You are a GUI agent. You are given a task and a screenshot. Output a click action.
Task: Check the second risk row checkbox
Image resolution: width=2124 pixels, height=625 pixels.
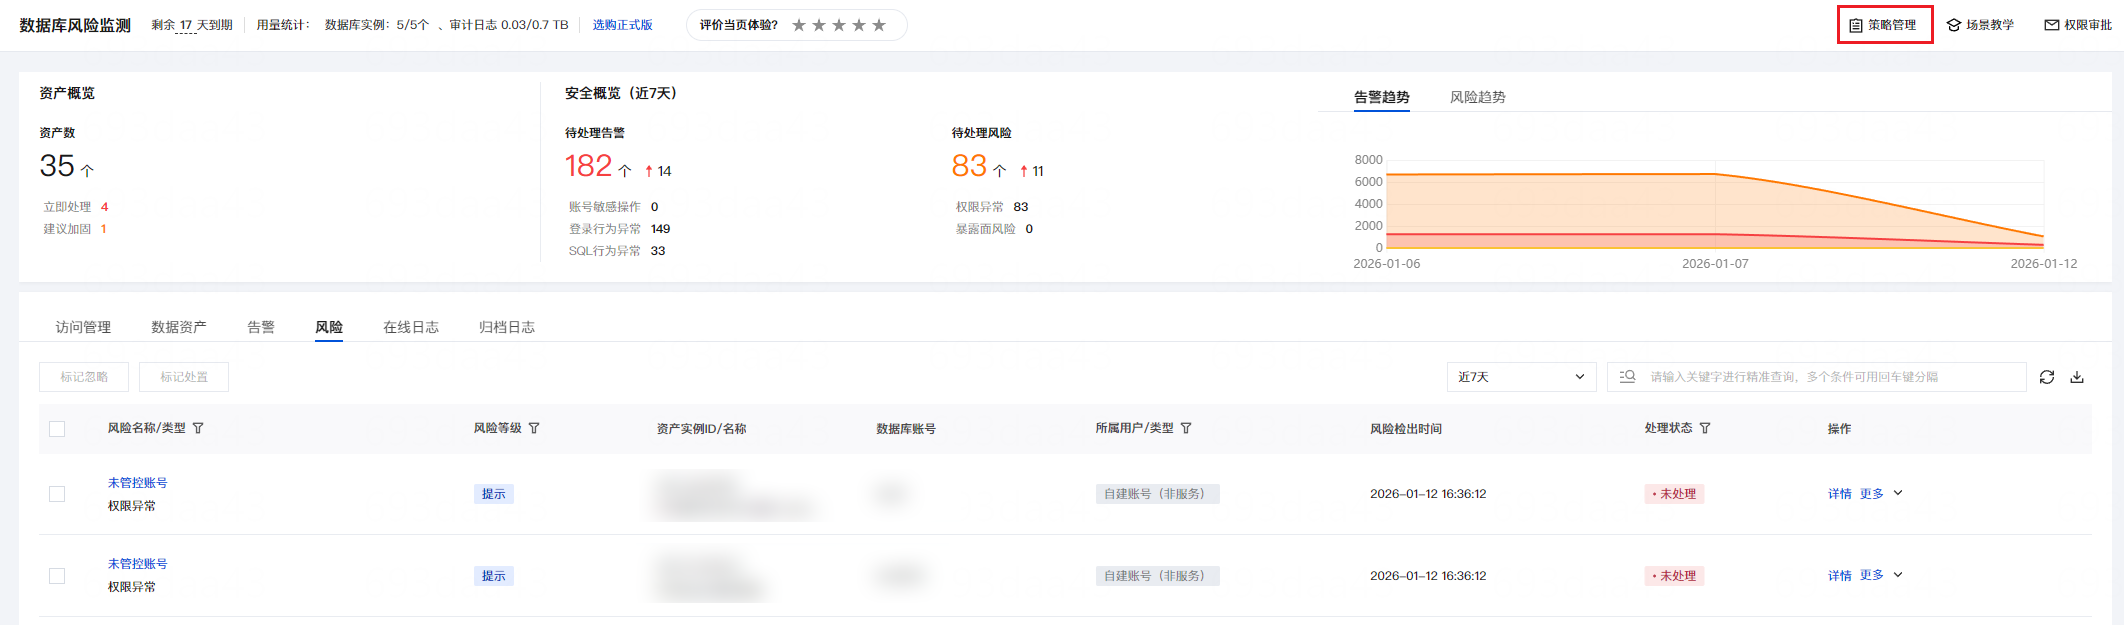(x=57, y=576)
